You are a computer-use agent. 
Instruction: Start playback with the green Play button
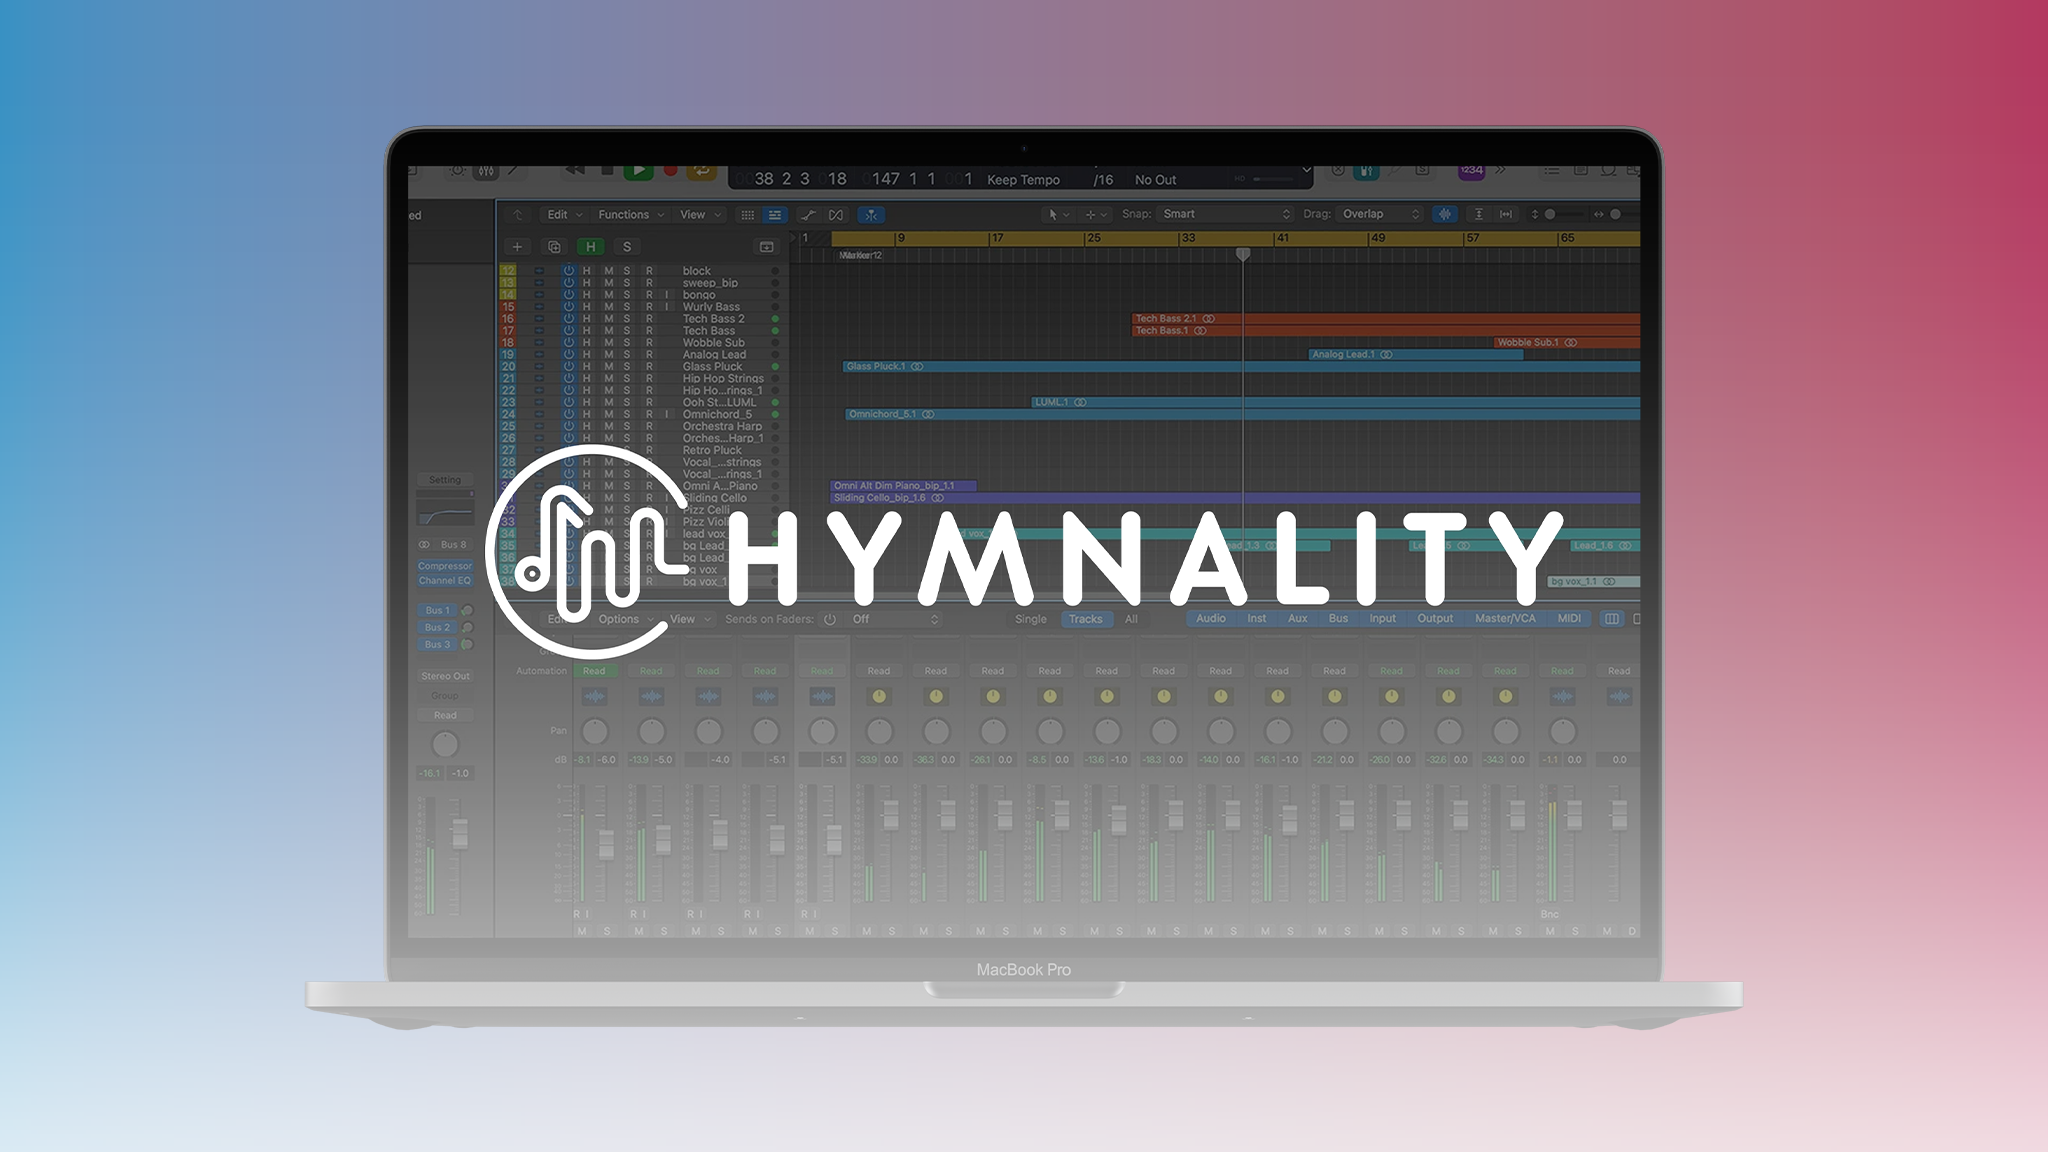638,171
